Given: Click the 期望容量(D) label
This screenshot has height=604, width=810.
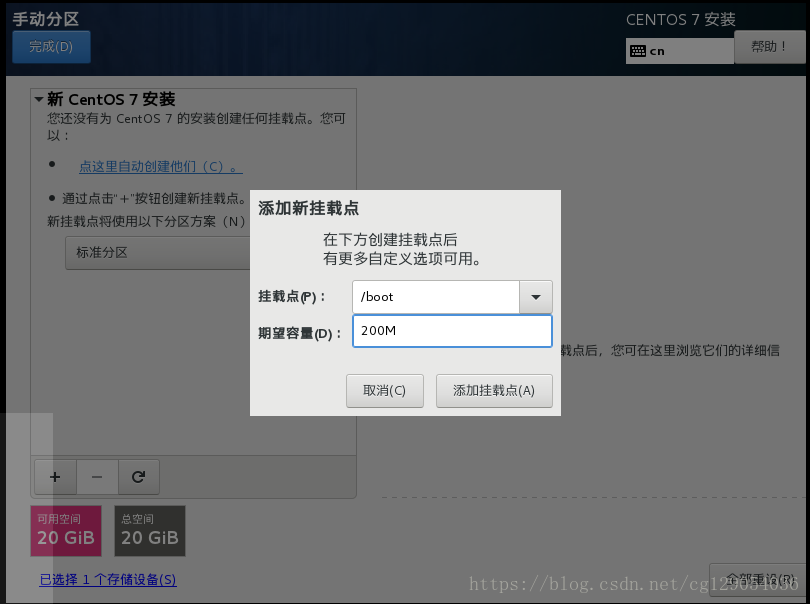Looking at the screenshot, I should 300,334.
